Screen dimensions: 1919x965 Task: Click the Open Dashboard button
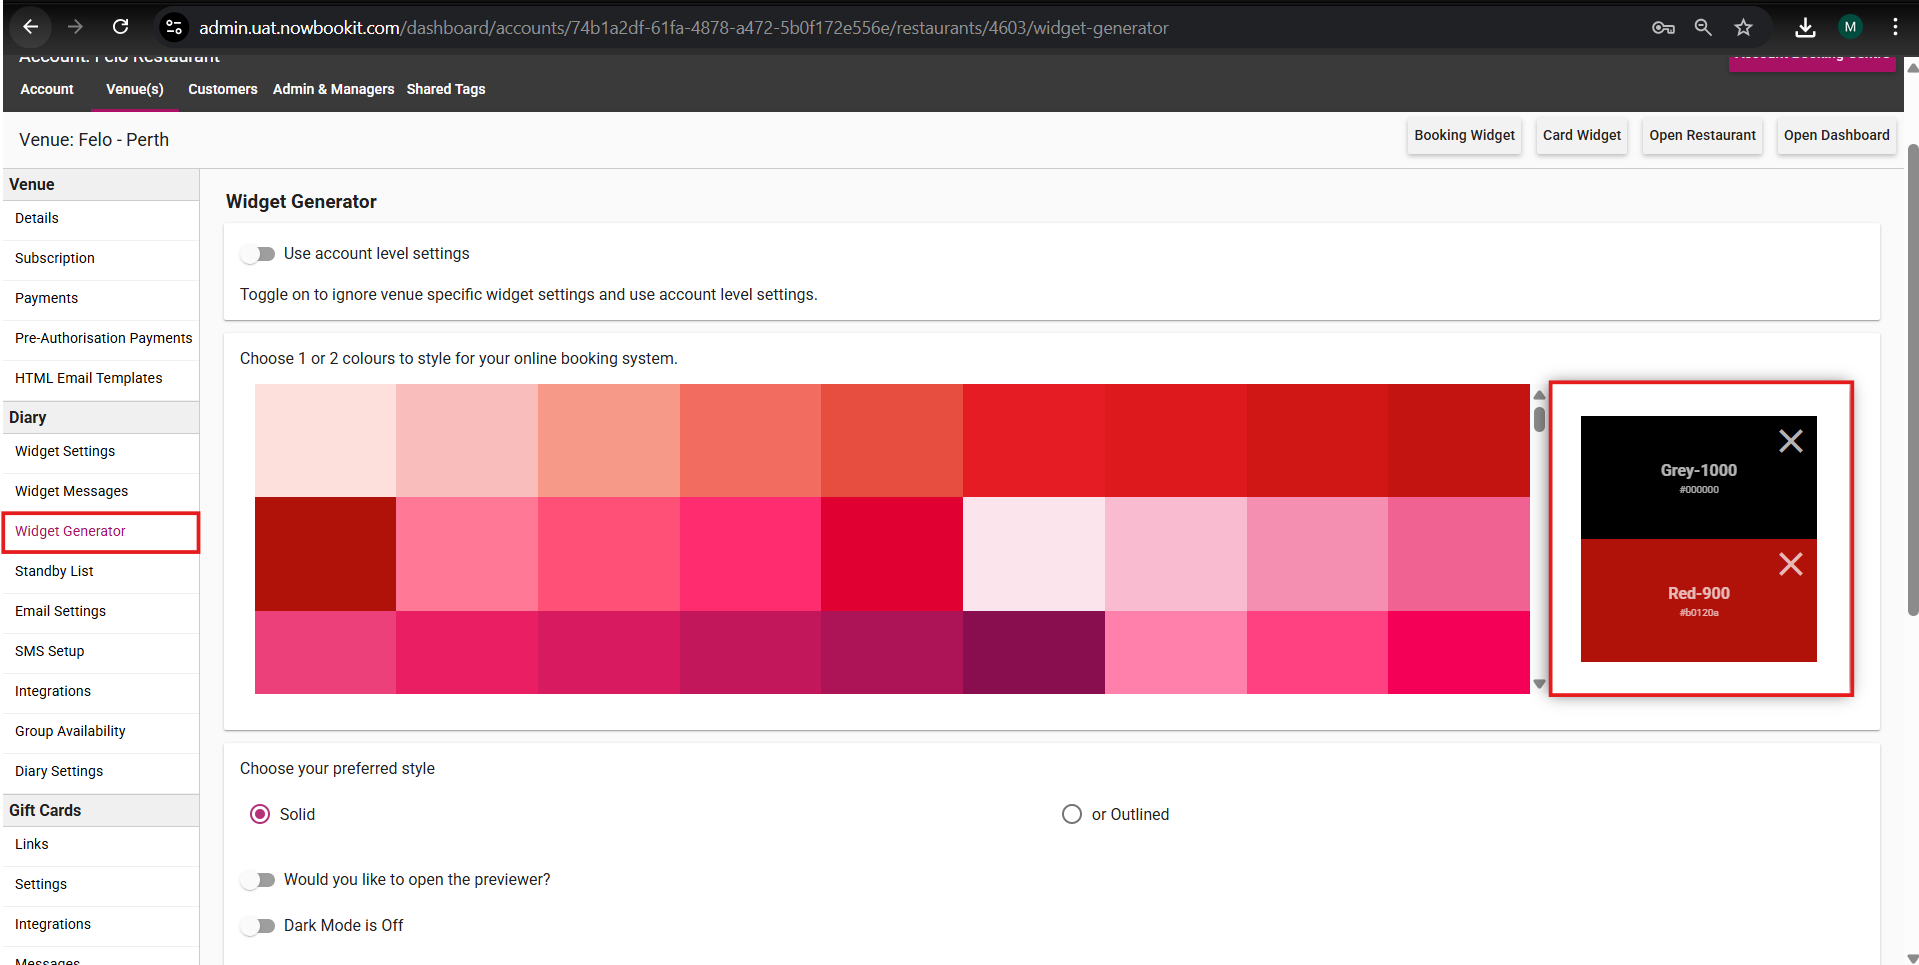pyautogui.click(x=1836, y=136)
